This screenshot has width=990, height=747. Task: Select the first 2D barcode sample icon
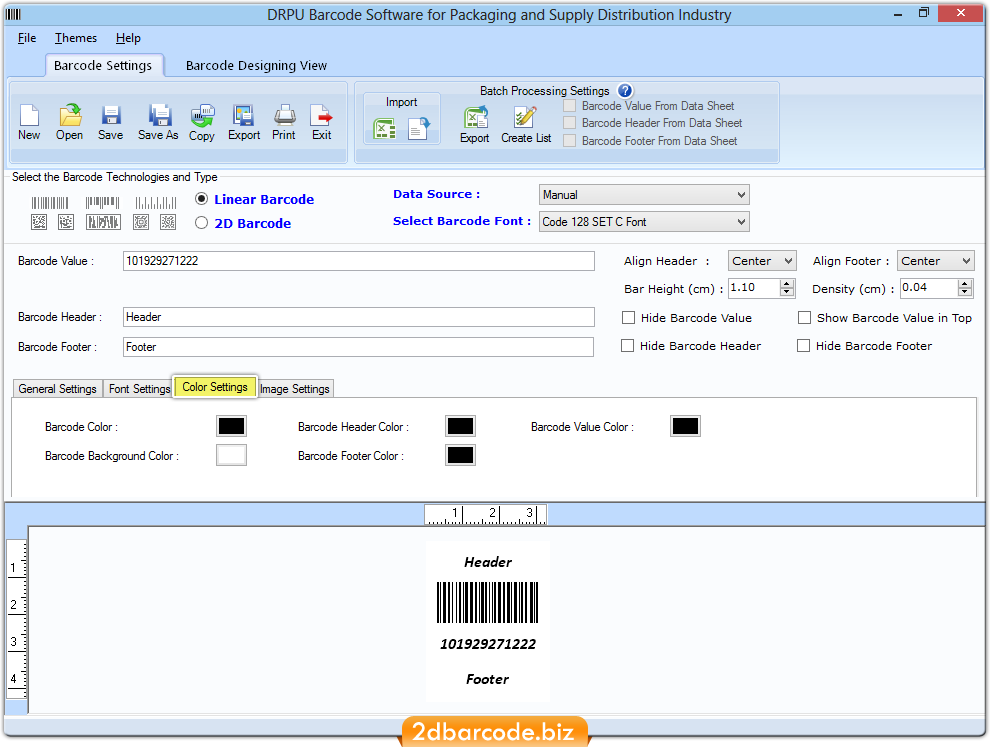tap(39, 222)
